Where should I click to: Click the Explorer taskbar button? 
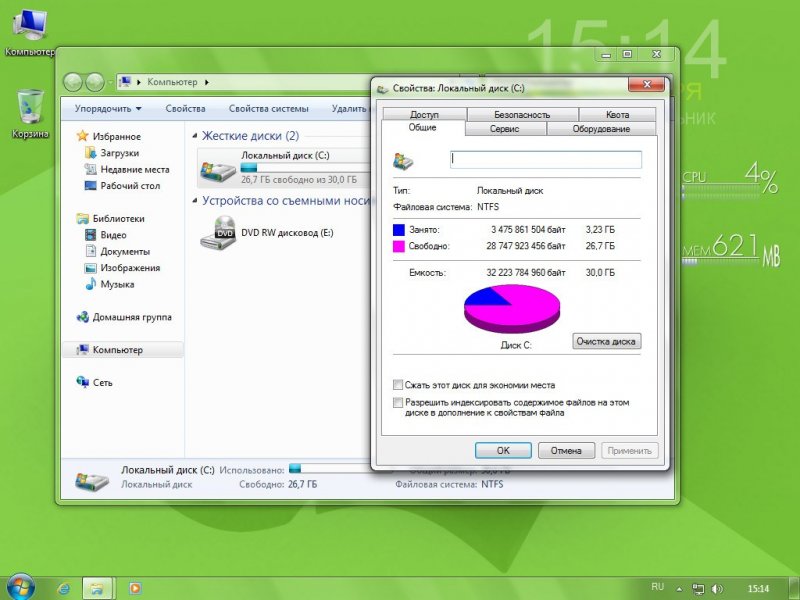tap(97, 588)
